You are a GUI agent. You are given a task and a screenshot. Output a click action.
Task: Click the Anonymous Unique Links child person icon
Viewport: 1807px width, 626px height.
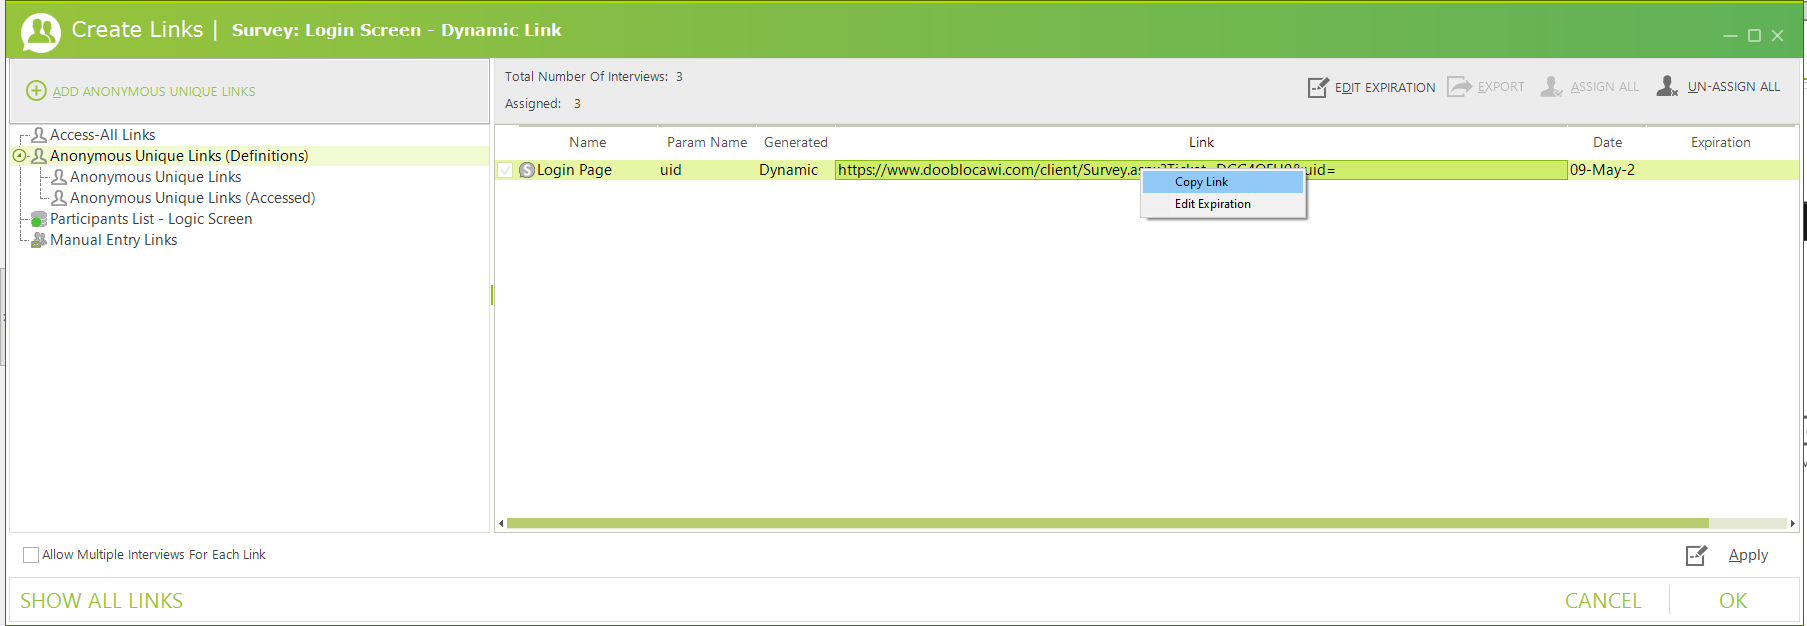pyautogui.click(x=59, y=177)
